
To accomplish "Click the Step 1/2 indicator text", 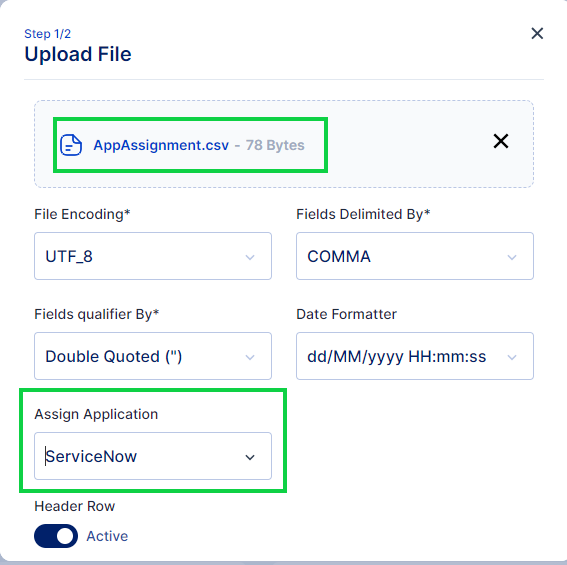I will point(47,34).
